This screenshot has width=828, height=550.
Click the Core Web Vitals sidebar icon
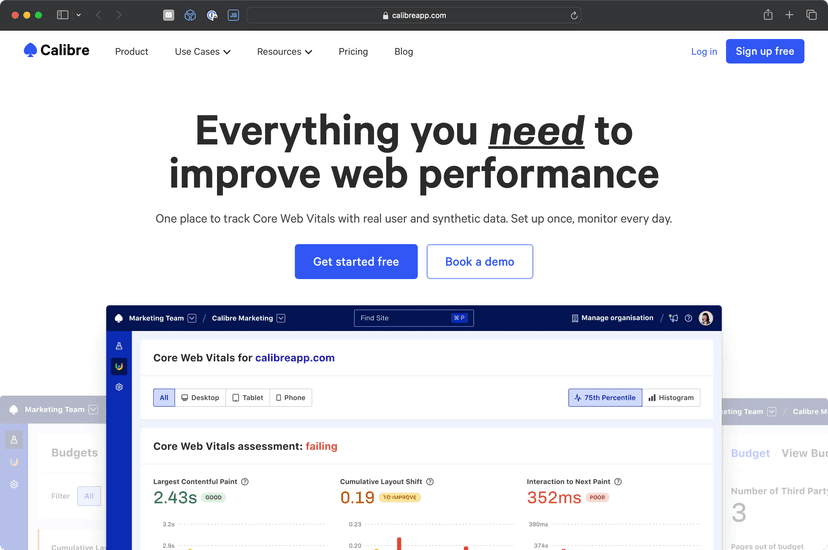pos(119,366)
